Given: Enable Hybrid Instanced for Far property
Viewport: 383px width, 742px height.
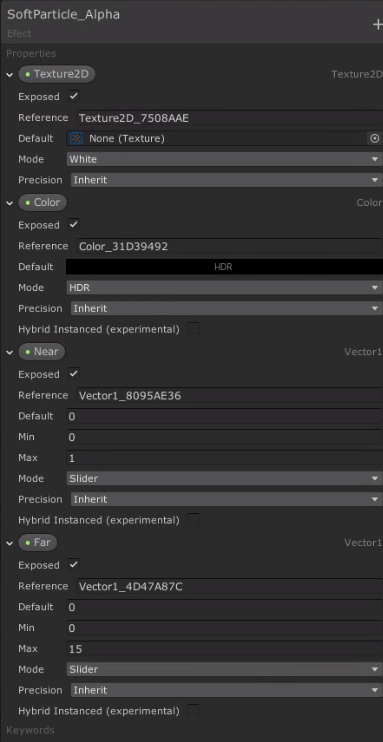Looking at the screenshot, I should click(x=193, y=710).
